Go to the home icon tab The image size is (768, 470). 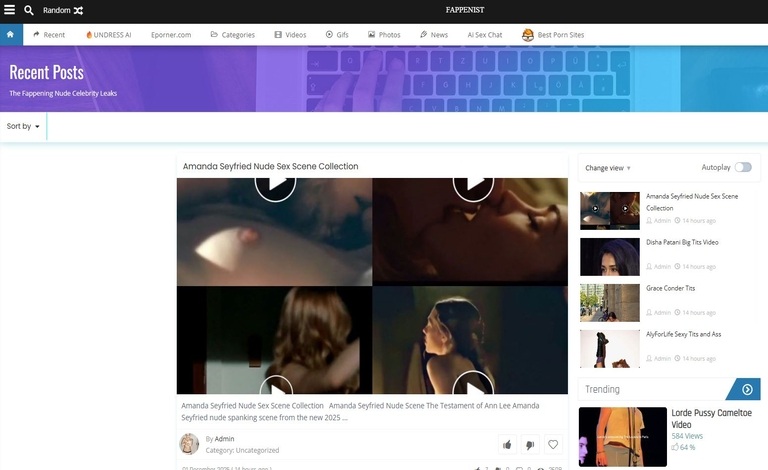10,34
